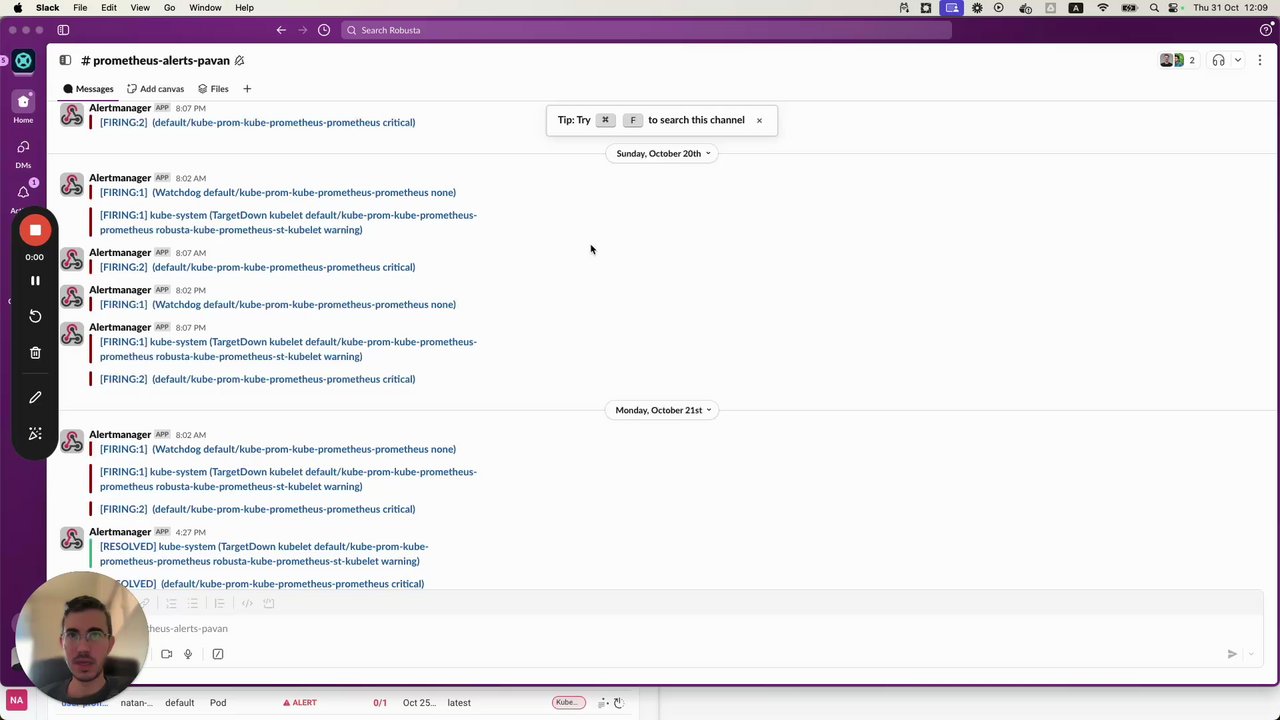Open Watchdog alert link at 8:02 AM Sunday
Screen dimensions: 1280x720
click(x=278, y=193)
